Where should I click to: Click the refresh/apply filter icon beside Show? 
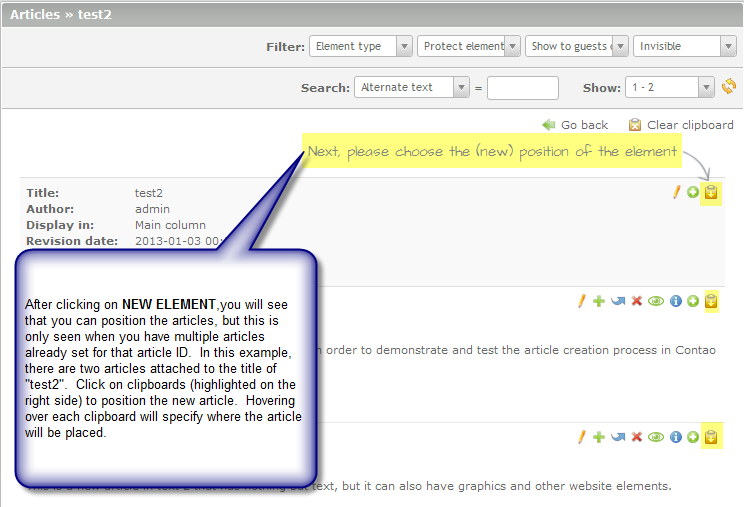[x=729, y=86]
